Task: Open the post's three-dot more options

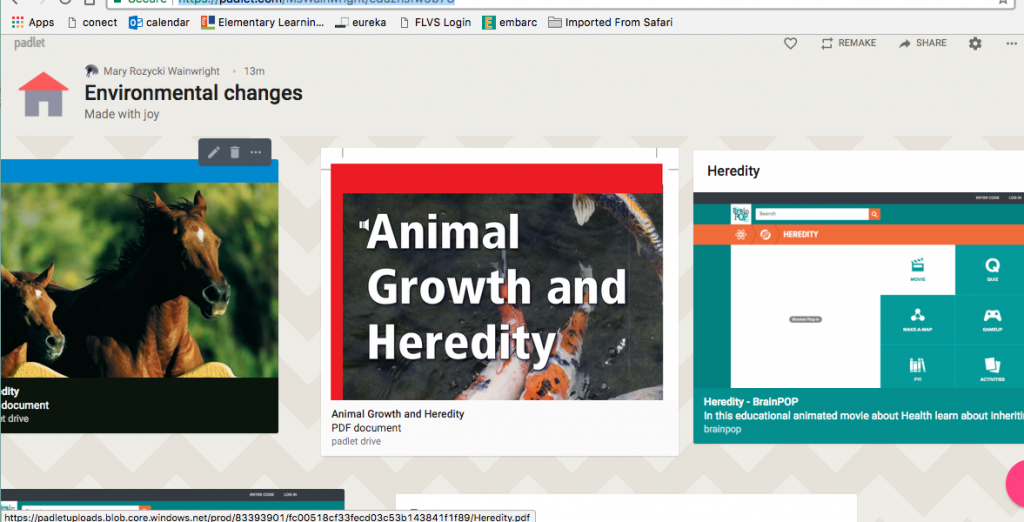Action: click(x=256, y=152)
